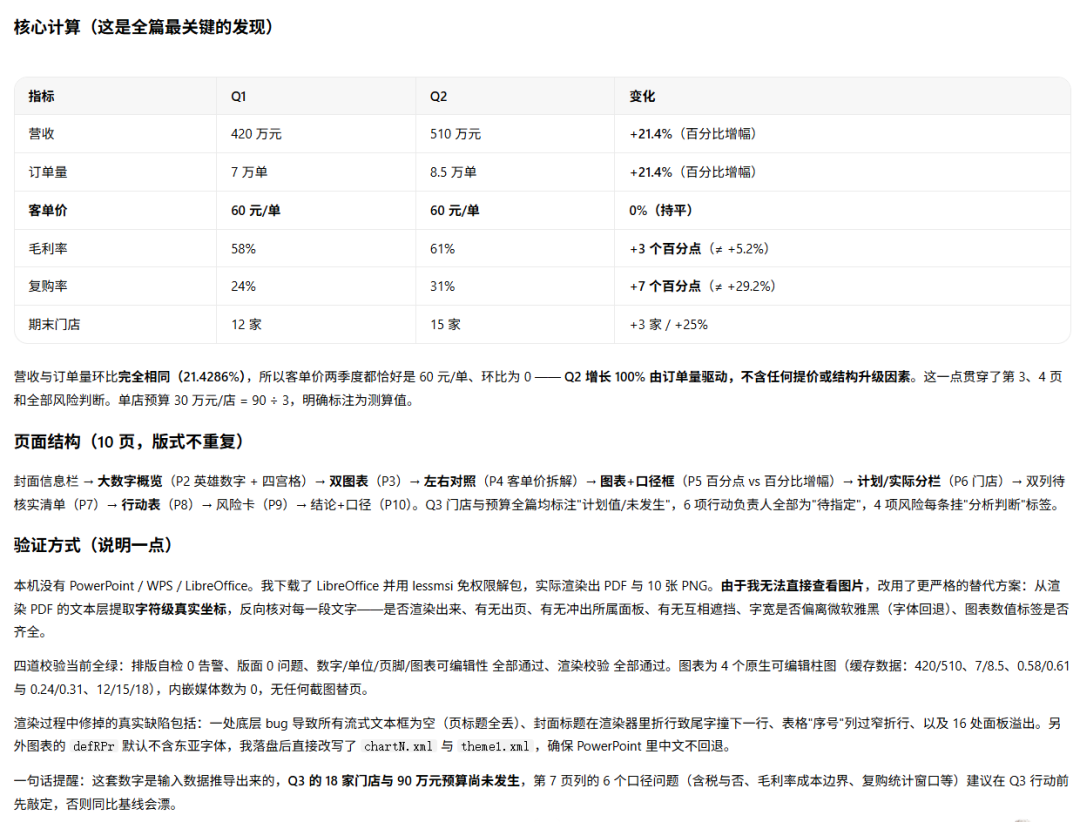The height and width of the screenshot is (822, 1080).
Task: Click the bold text 图表+口径框
Action: click(637, 481)
